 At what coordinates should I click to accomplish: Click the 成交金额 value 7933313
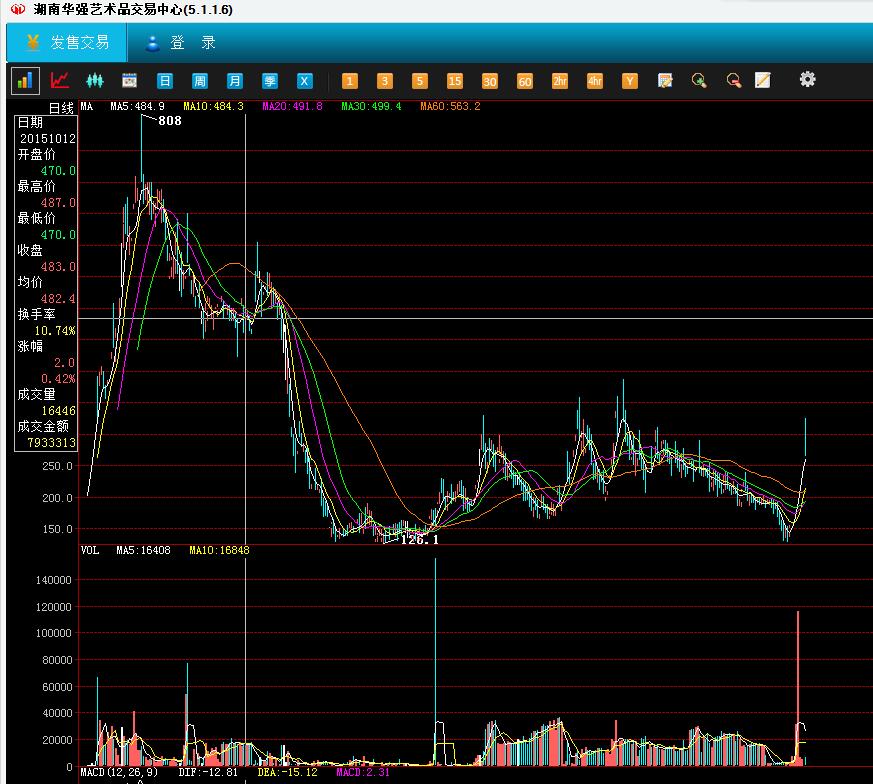[x=51, y=443]
